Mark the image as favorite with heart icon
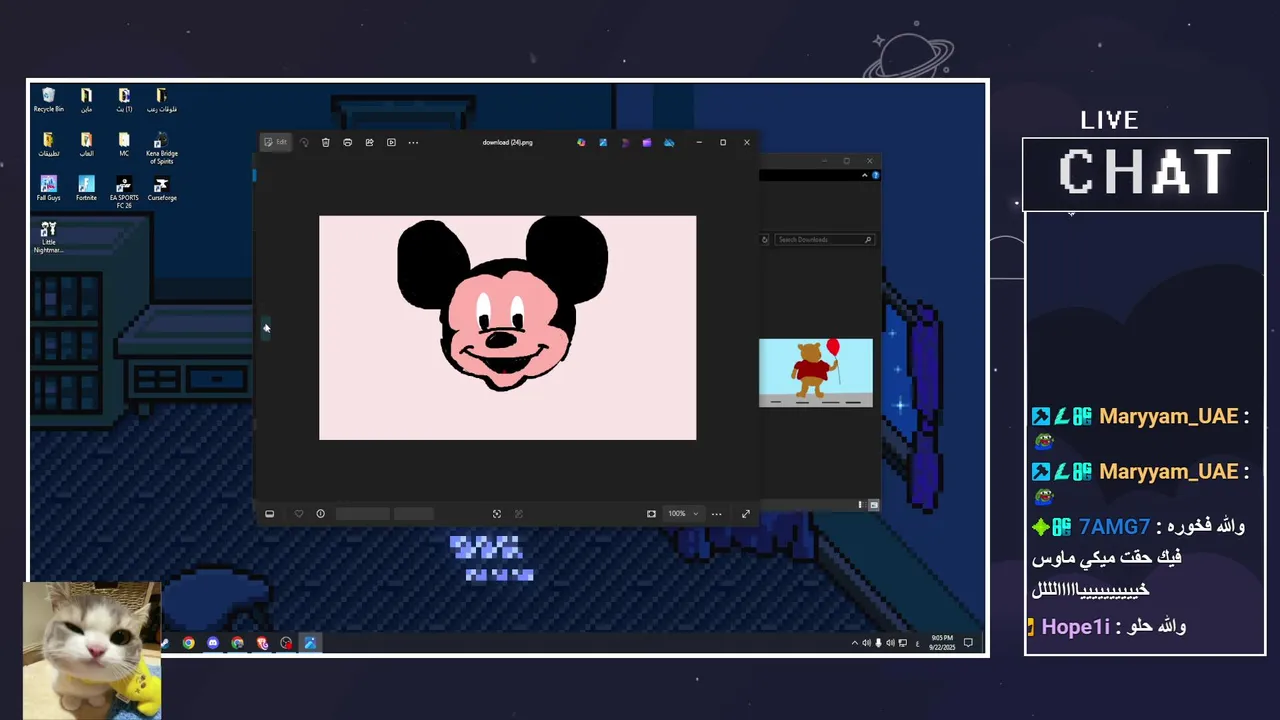 click(298, 514)
